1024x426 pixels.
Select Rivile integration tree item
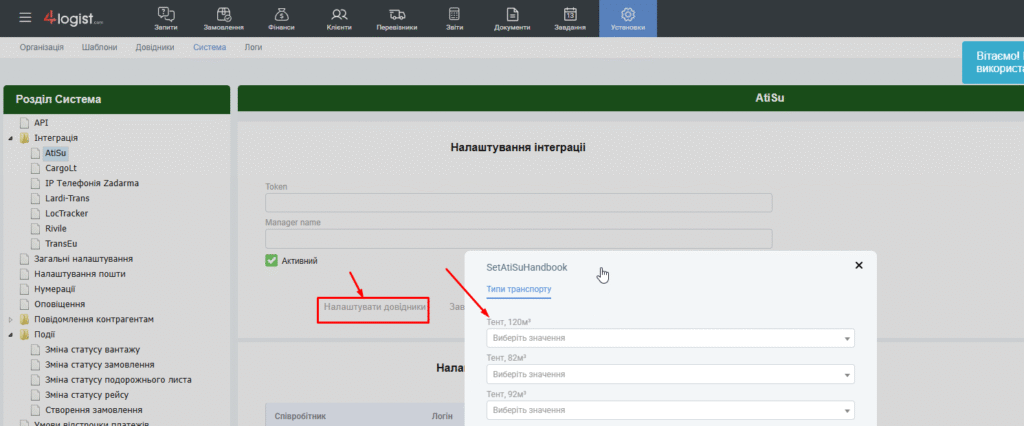coord(56,228)
